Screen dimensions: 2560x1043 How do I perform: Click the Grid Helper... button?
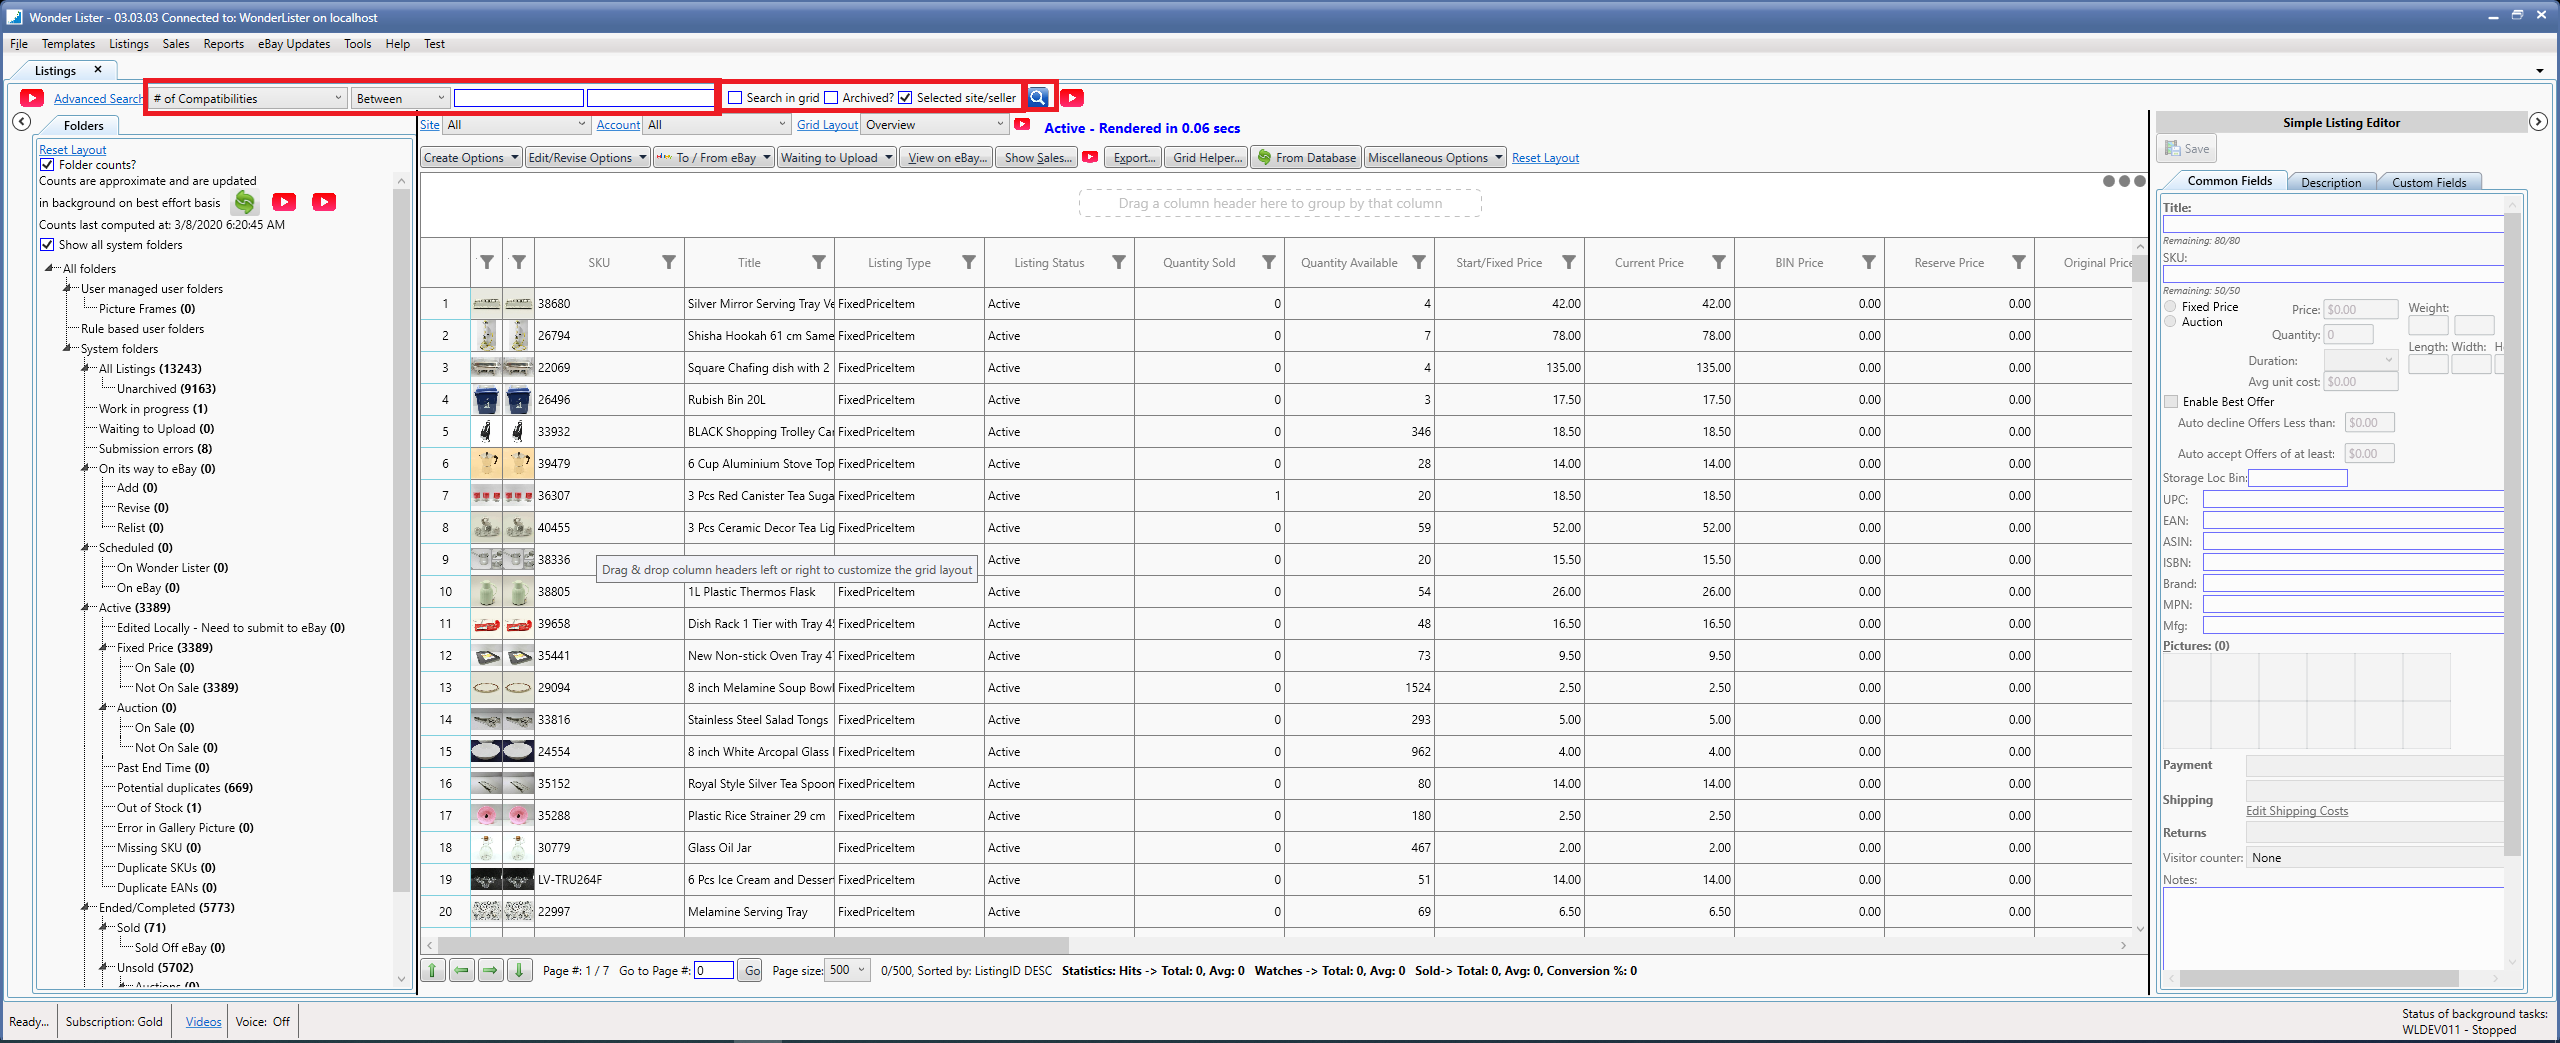tap(1207, 158)
